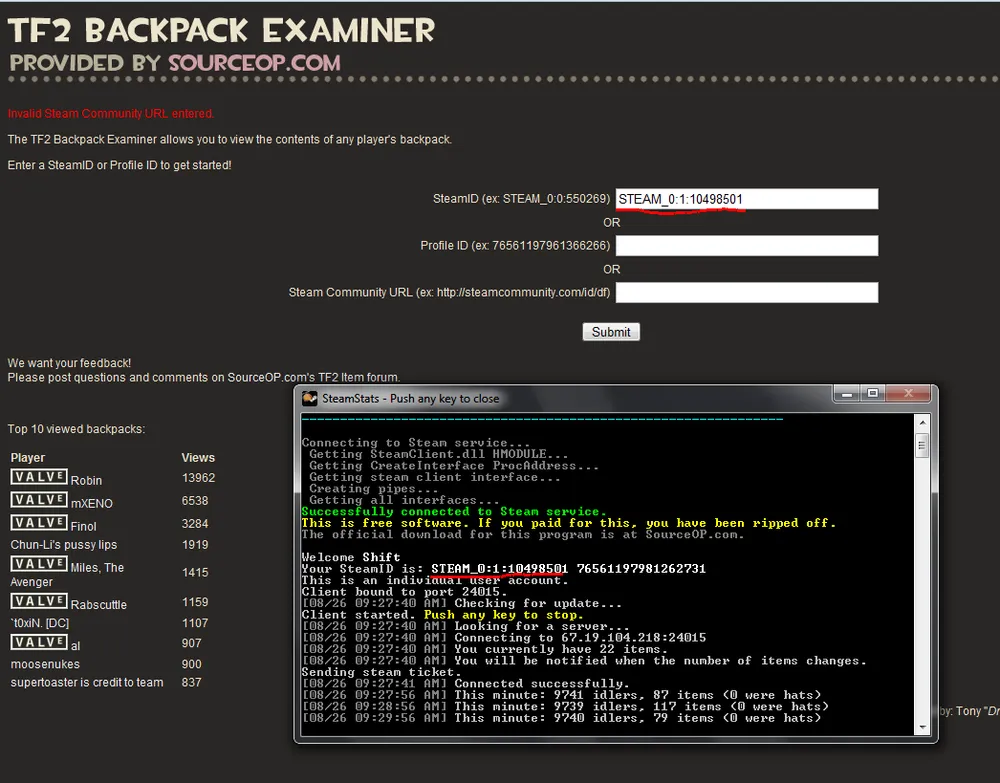
Task: Click the console scrollbar down arrow
Action: click(x=922, y=725)
